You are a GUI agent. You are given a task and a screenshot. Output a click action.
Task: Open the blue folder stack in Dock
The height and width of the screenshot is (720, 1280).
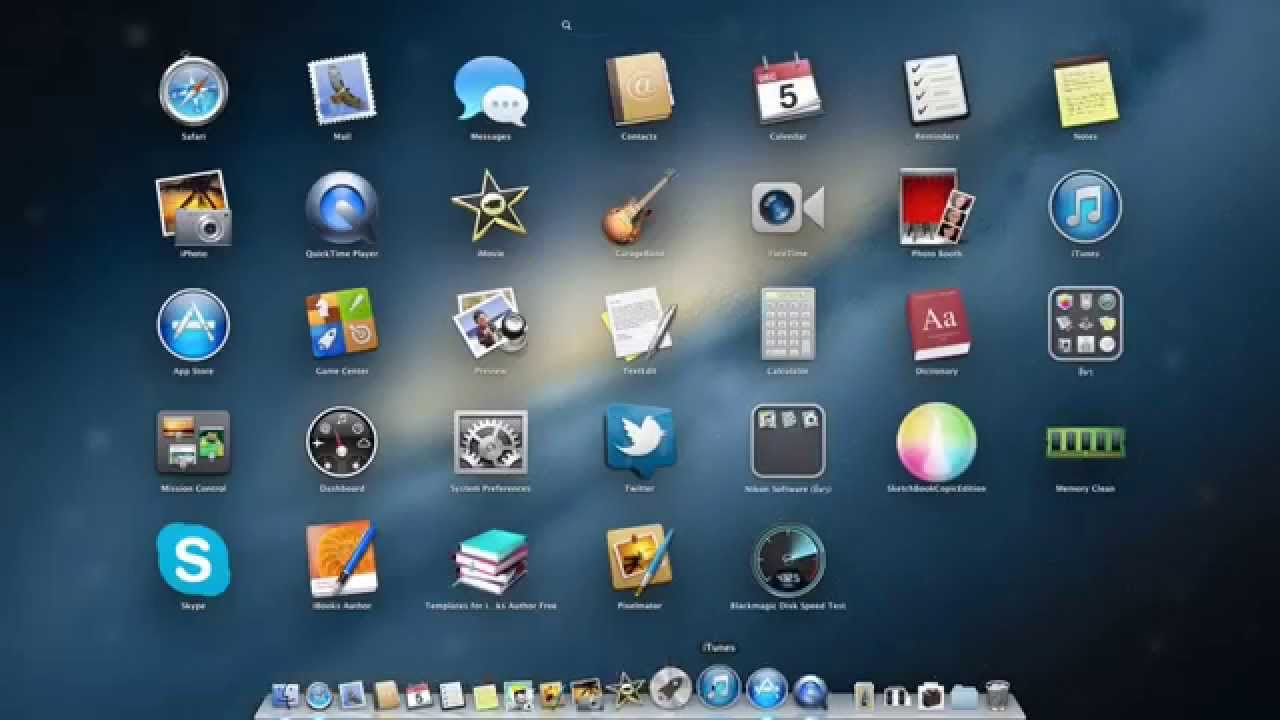tap(964, 695)
